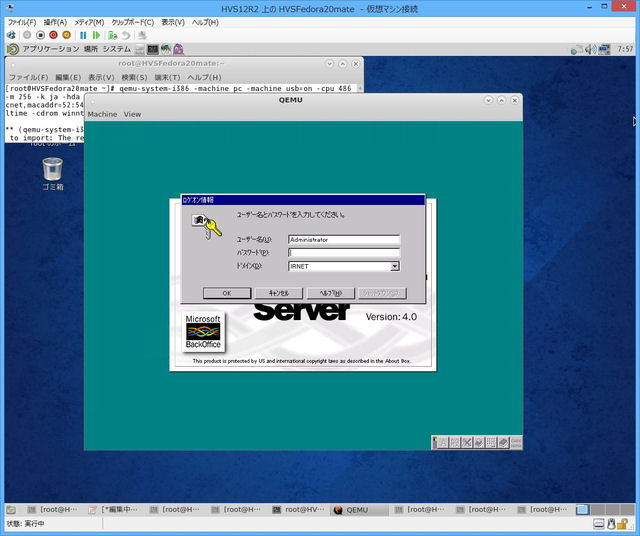Click OK in the logon dialog
This screenshot has width=640, height=536.
(x=227, y=293)
